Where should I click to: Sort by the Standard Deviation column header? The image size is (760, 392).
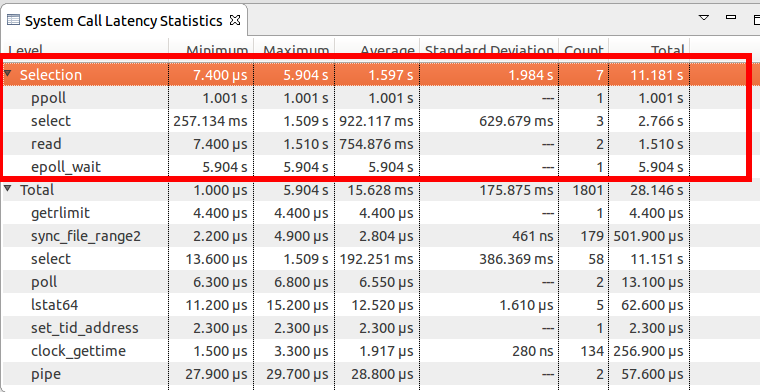tap(489, 50)
